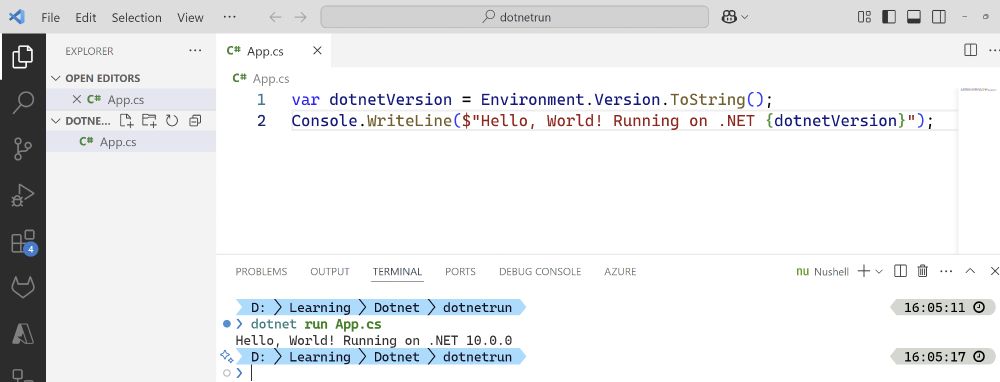Switch to the Output panel tab
This screenshot has height=382, width=1000.
pos(330,272)
